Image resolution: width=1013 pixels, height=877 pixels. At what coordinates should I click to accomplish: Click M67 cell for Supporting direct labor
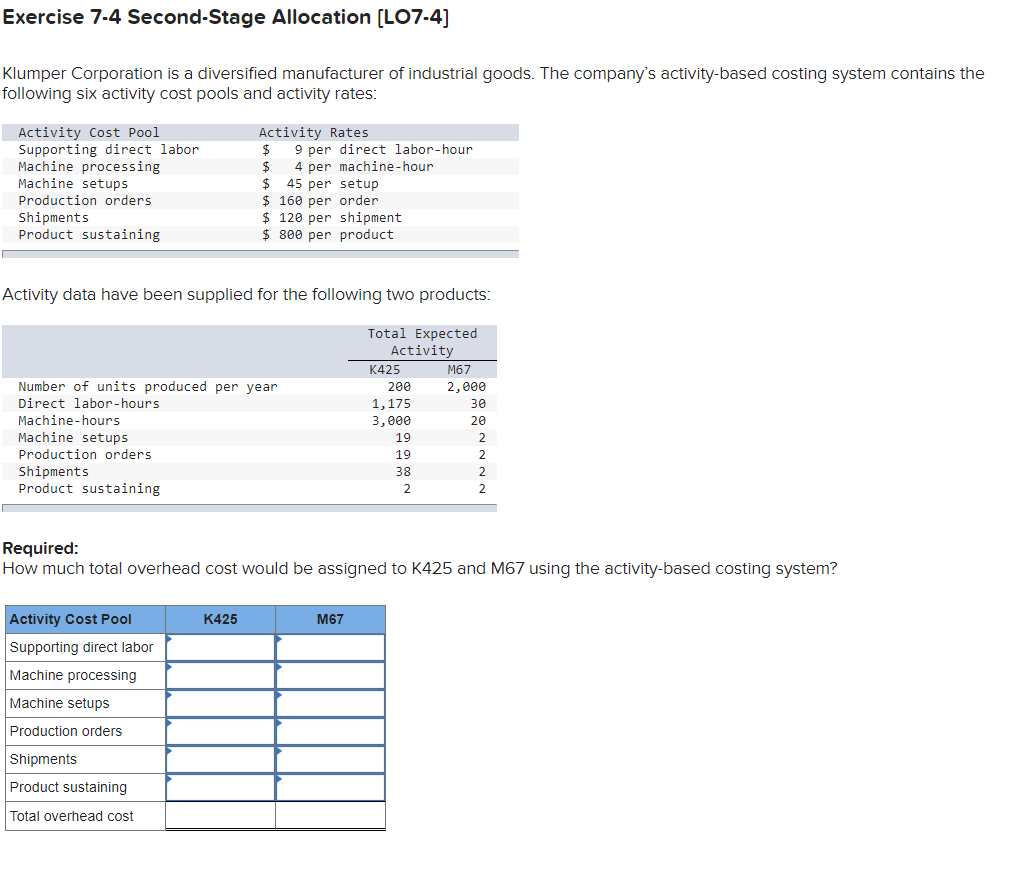point(330,647)
